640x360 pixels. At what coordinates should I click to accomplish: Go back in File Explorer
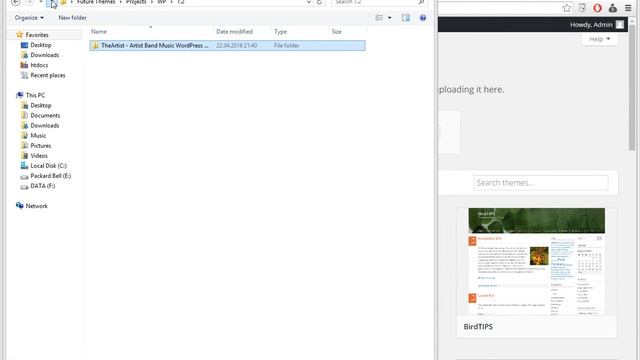coord(16,2)
